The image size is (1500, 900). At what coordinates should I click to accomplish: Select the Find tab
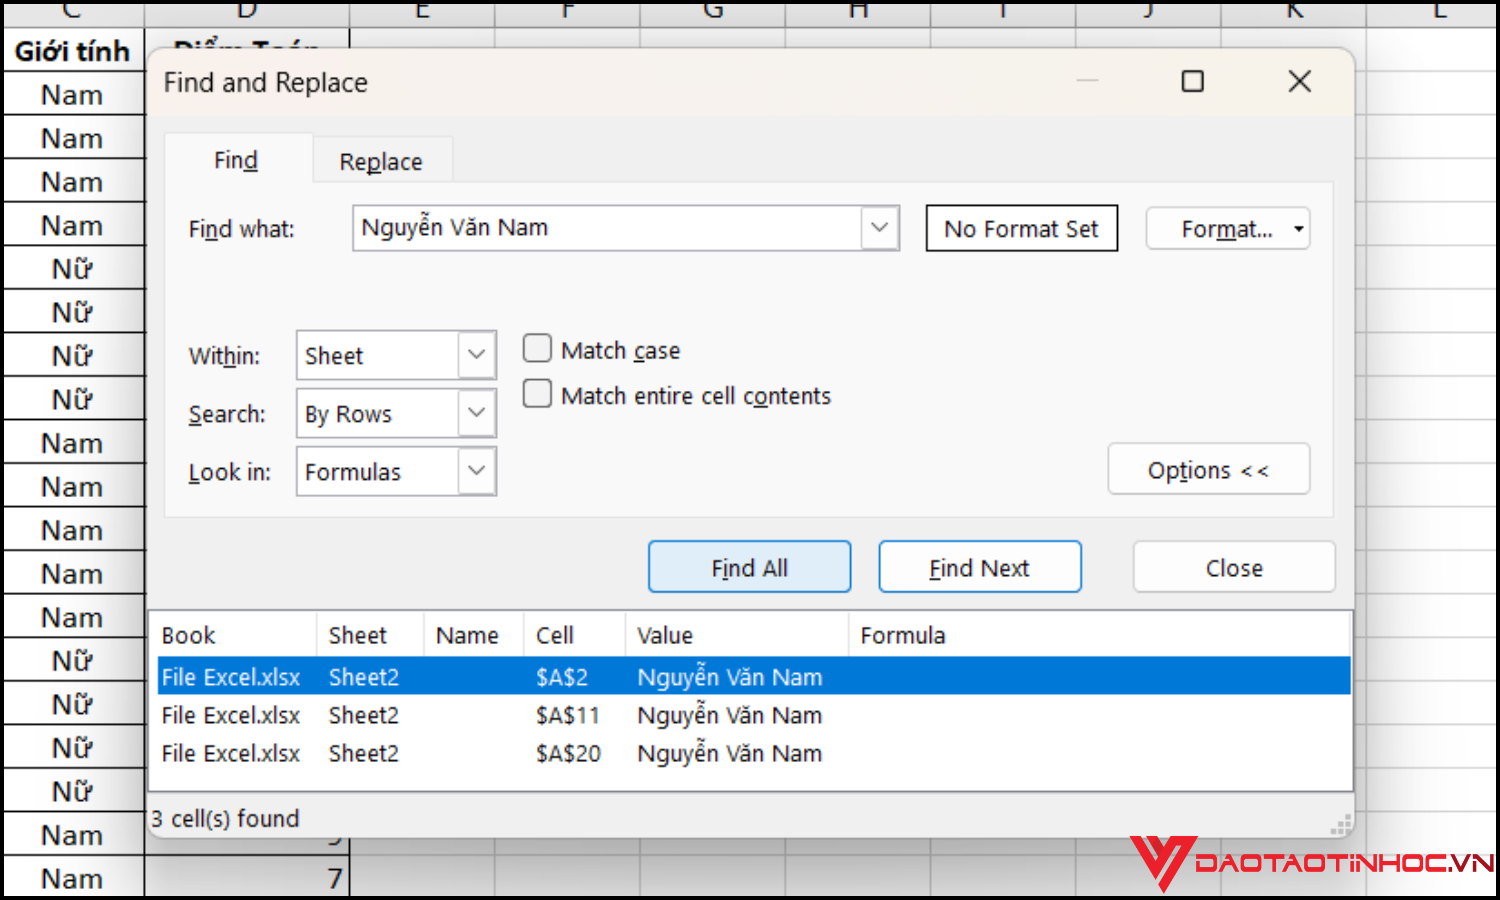(236, 161)
